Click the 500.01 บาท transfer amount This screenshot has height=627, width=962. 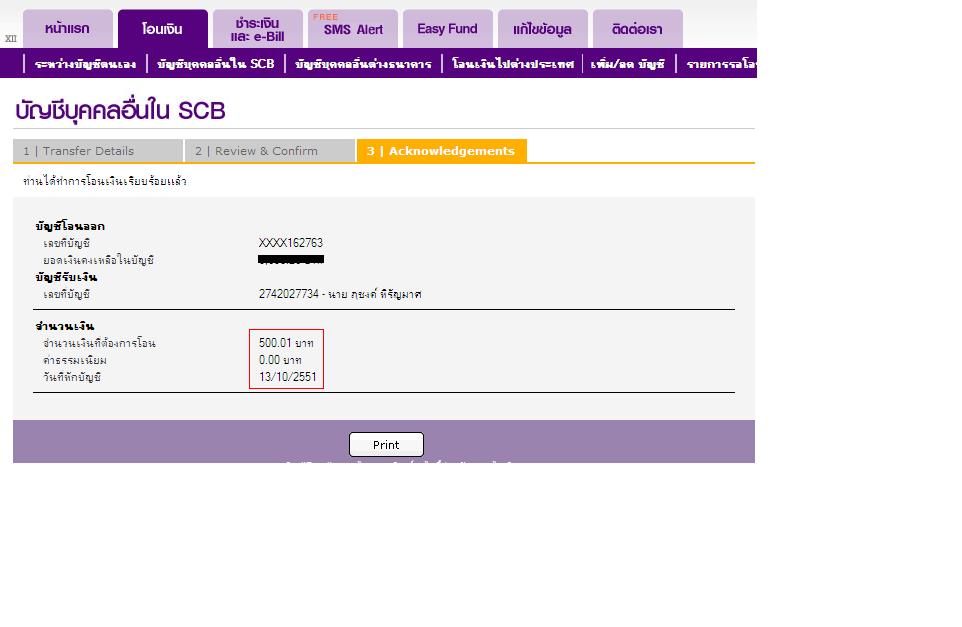286,343
